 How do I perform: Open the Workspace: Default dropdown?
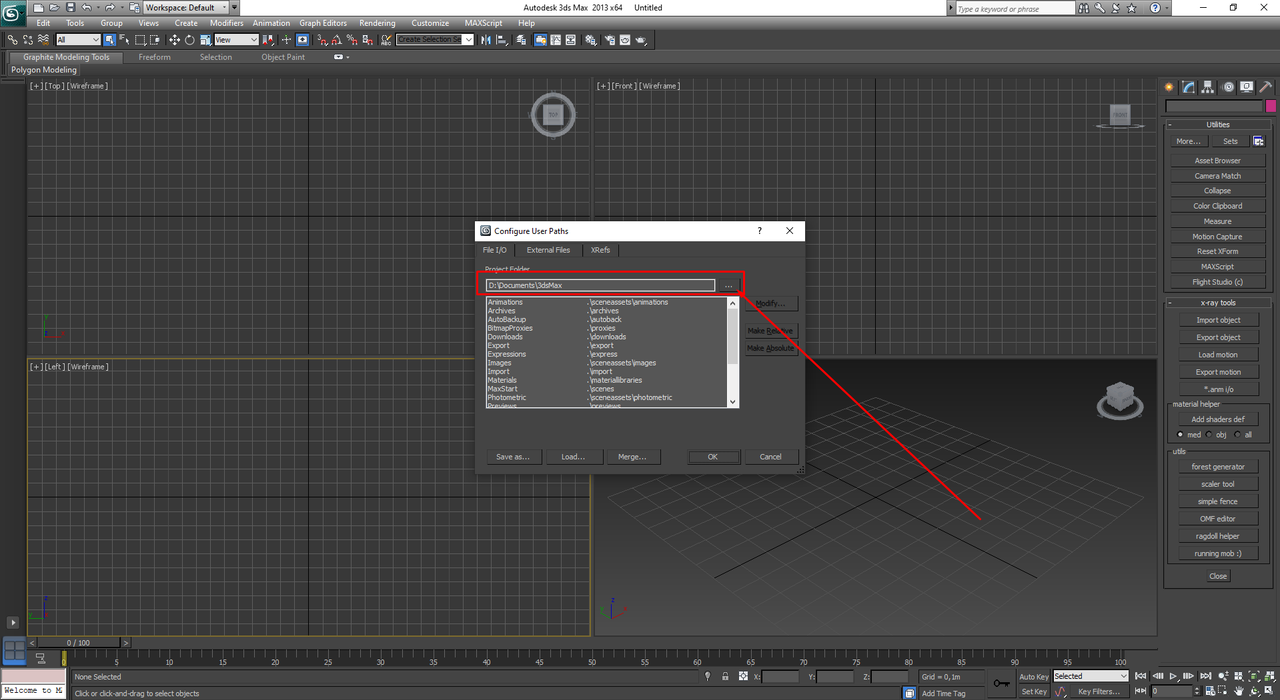click(184, 7)
